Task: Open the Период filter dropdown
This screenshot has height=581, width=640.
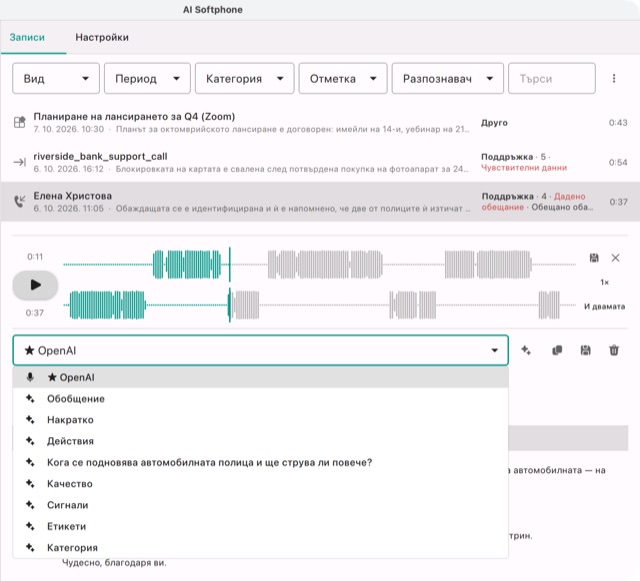Action: point(147,78)
